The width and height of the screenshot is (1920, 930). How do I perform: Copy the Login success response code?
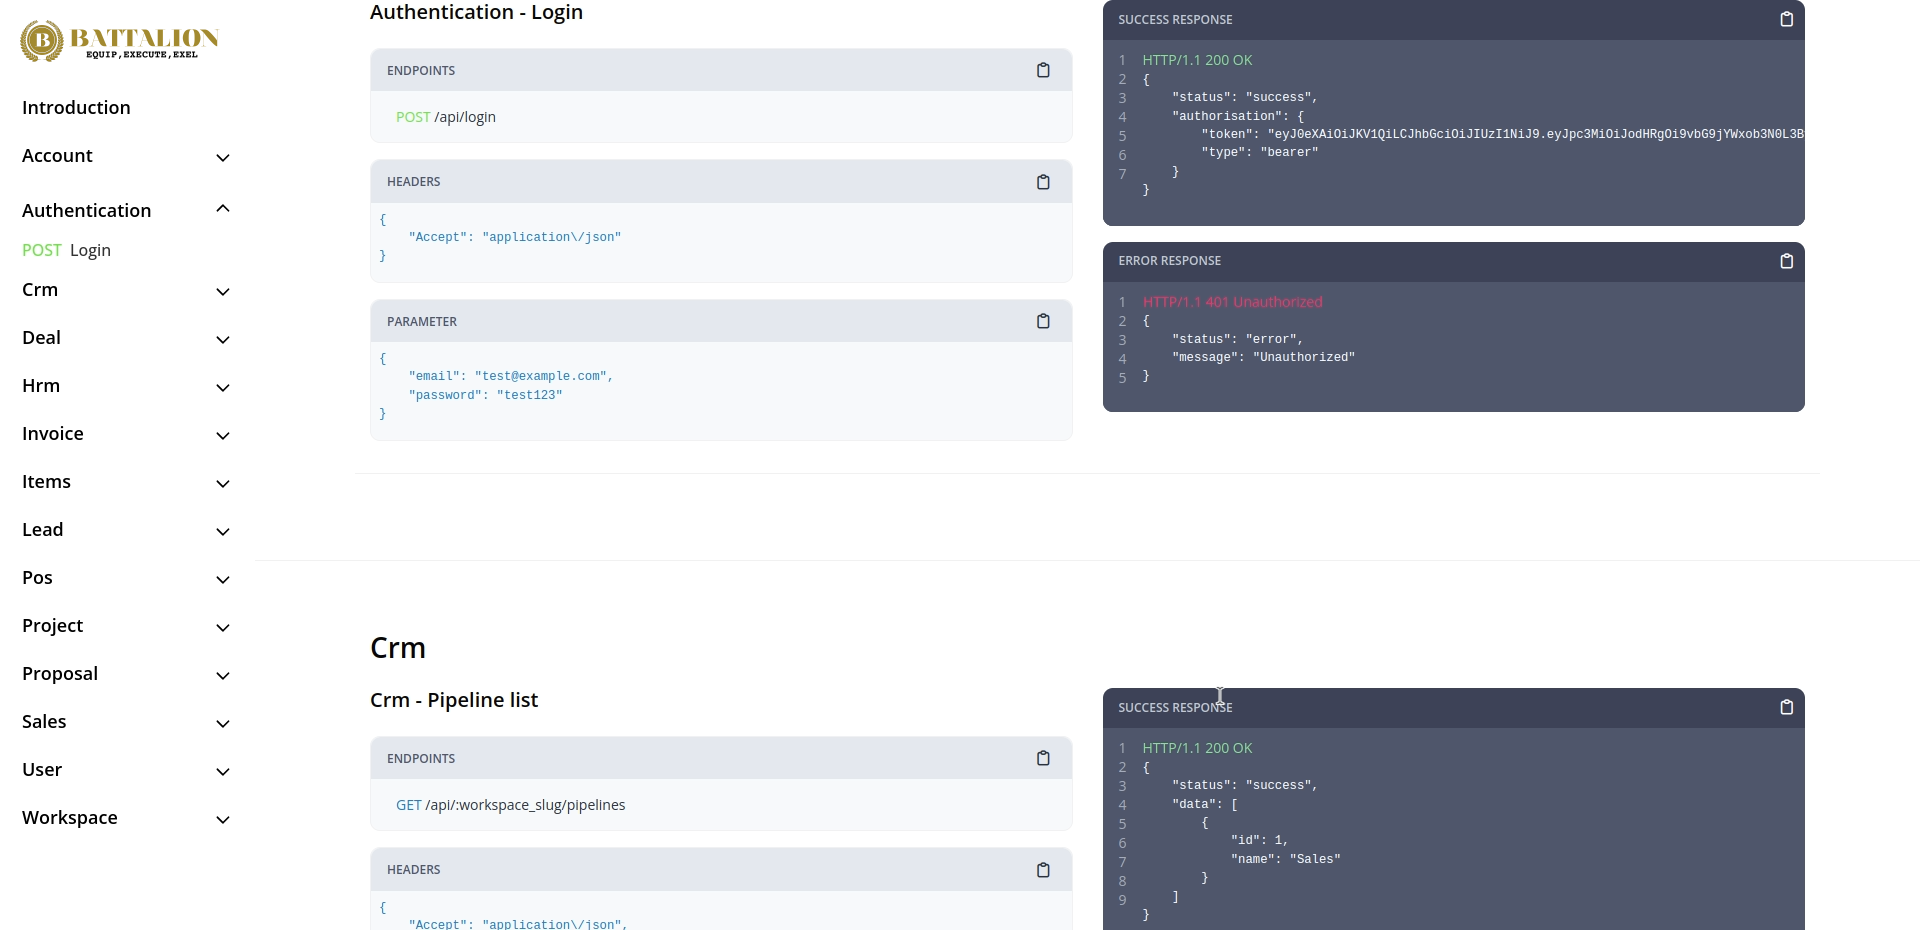pyautogui.click(x=1786, y=19)
